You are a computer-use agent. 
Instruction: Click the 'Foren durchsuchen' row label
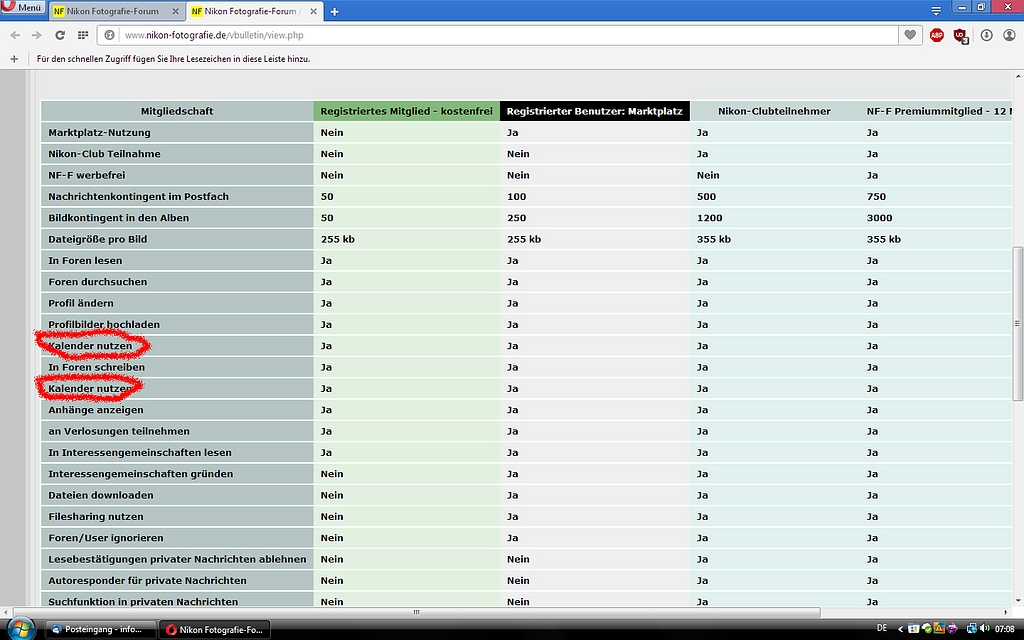(98, 282)
